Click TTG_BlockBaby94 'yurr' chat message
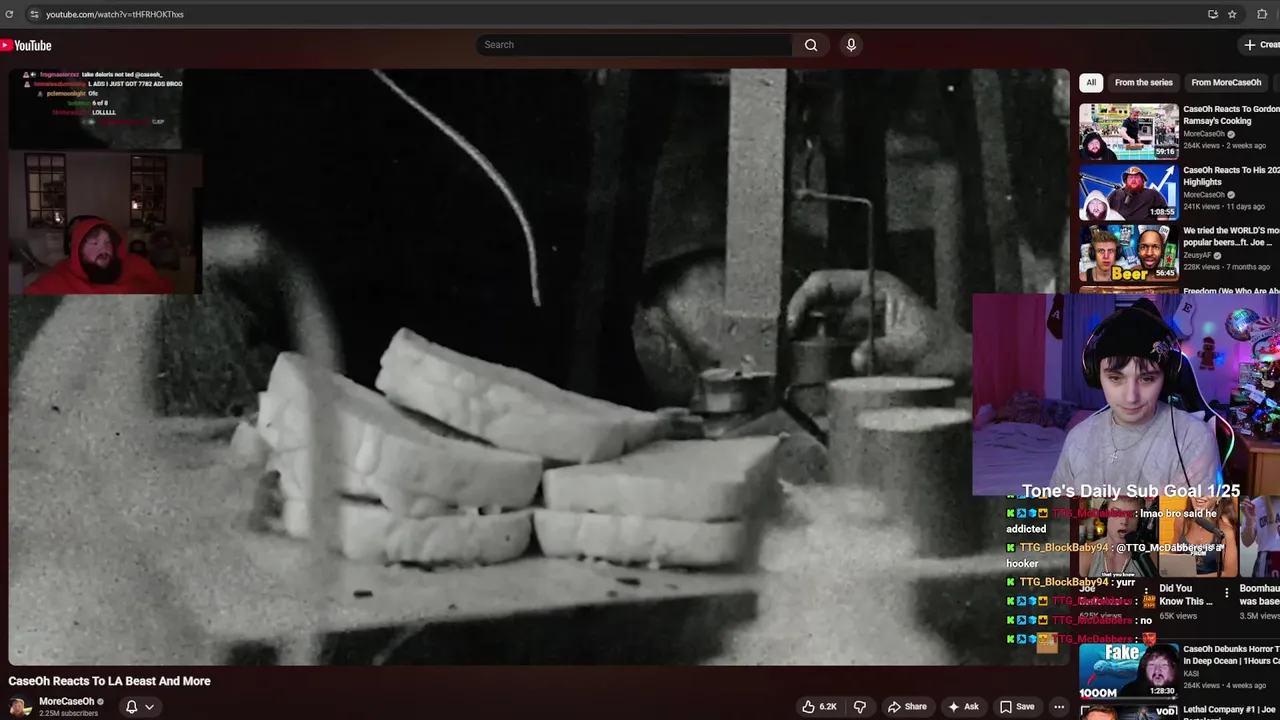1280x720 pixels. [1071, 582]
